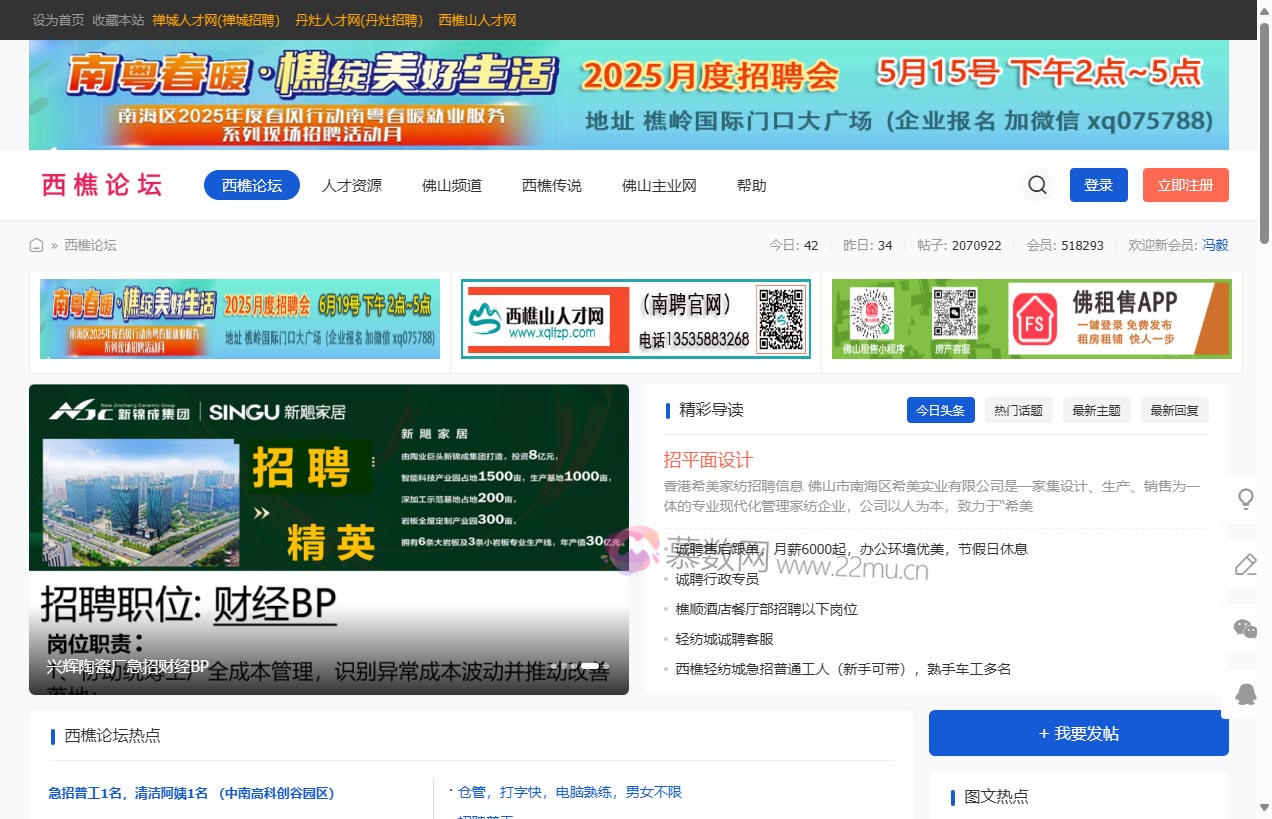Click the 西樵论坛 site logo

(101, 184)
